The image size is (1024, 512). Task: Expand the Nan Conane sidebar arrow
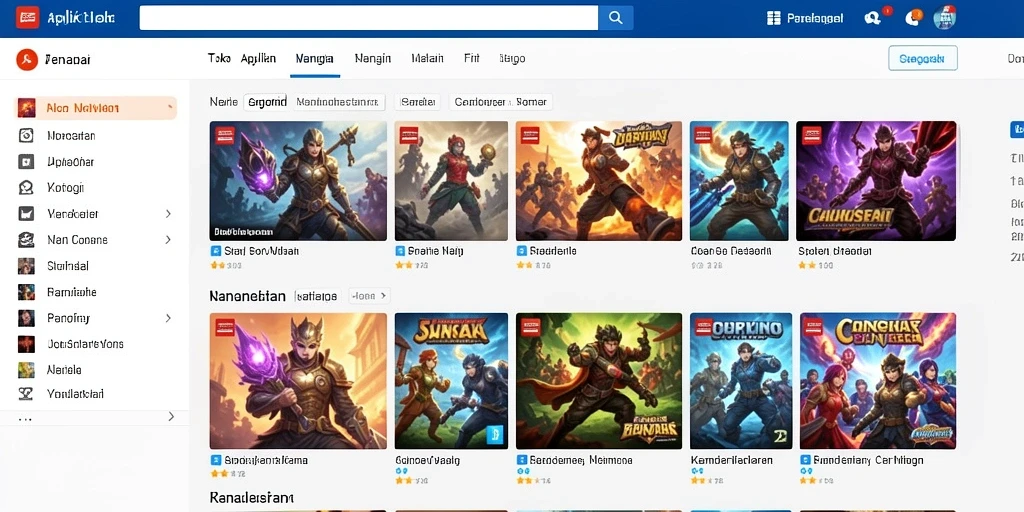click(x=168, y=240)
